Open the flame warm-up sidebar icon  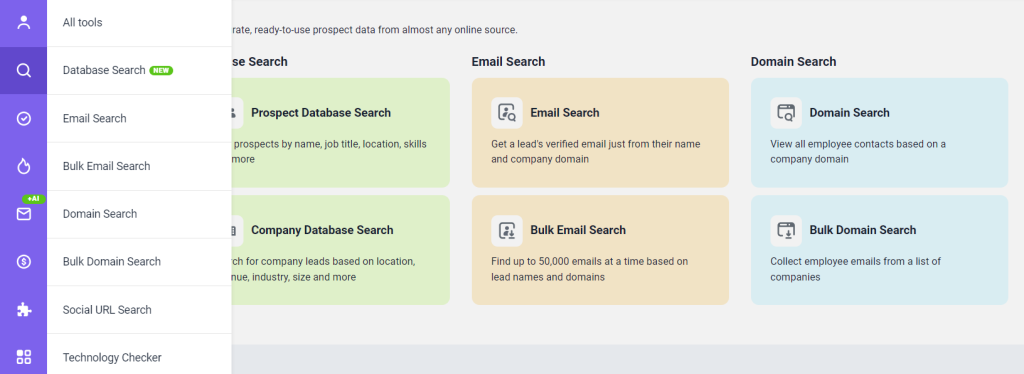click(x=24, y=166)
